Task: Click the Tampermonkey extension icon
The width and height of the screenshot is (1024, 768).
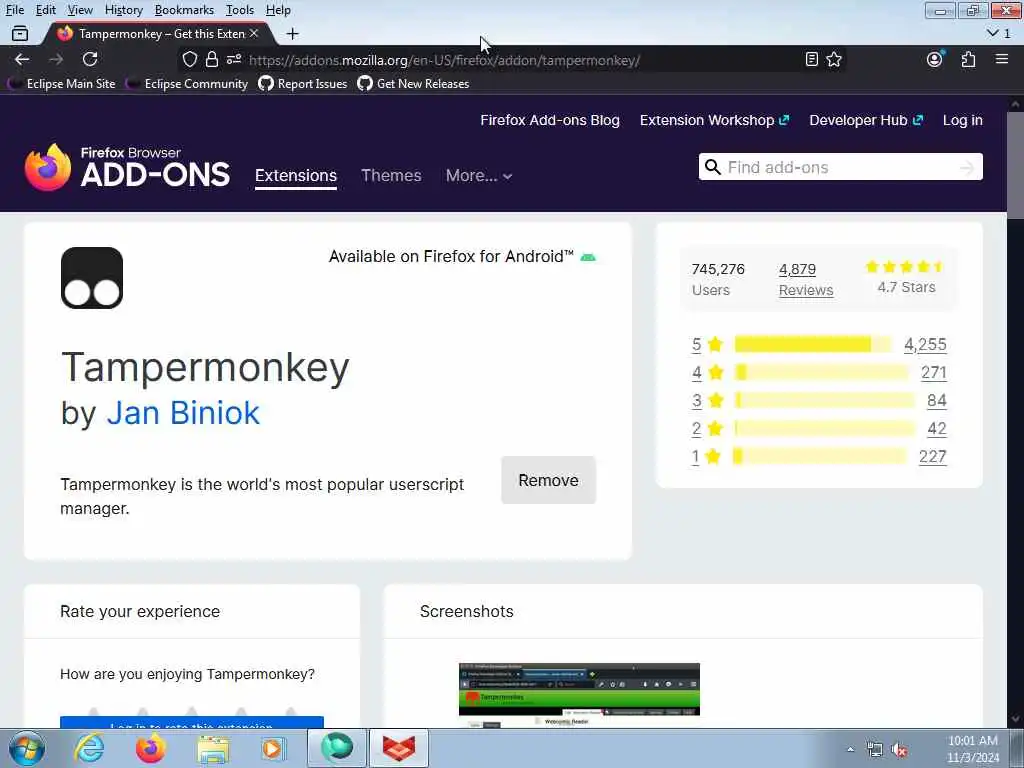Action: click(92, 278)
